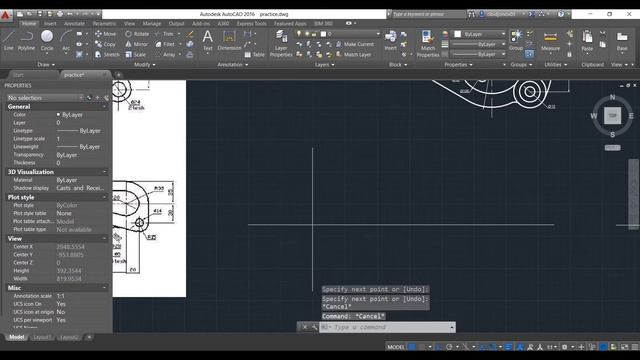This screenshot has height=360, width=640.
Task: Click the Paste clipboard tool
Action: pos(587,41)
